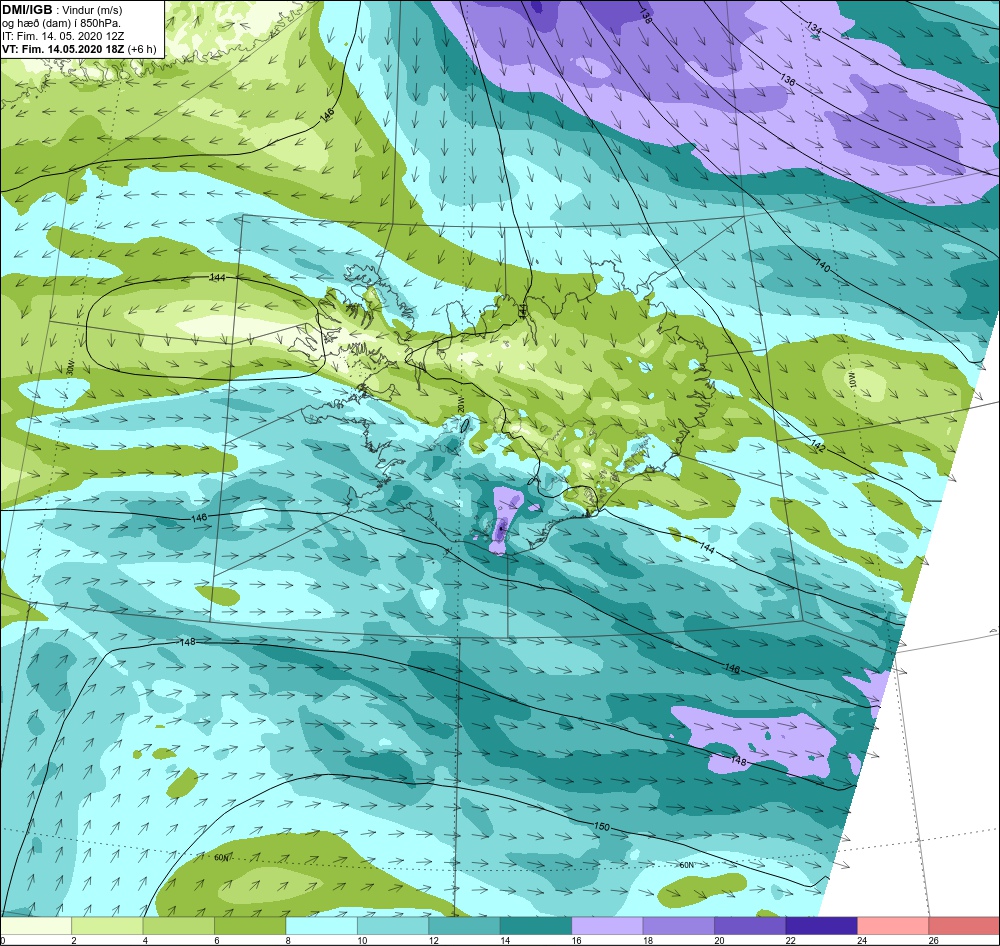Click legend tick label '2'
Viewport: 1000px width, 946px height.
pyautogui.click(x=74, y=940)
